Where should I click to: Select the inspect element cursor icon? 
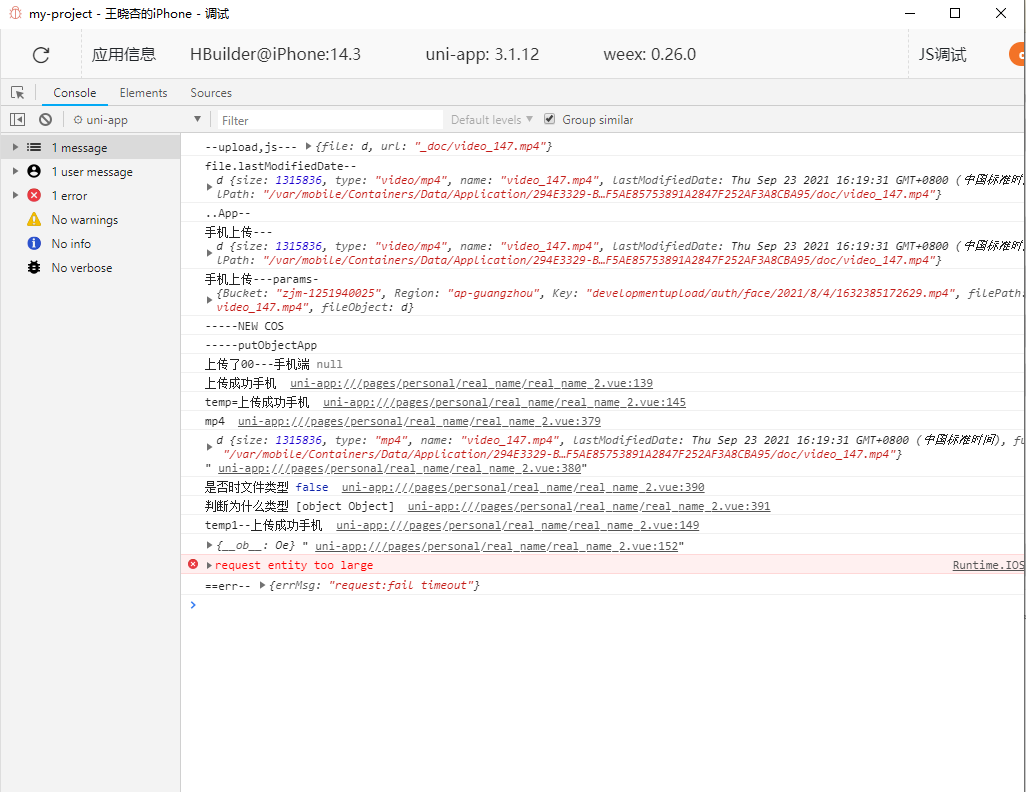tap(17, 93)
